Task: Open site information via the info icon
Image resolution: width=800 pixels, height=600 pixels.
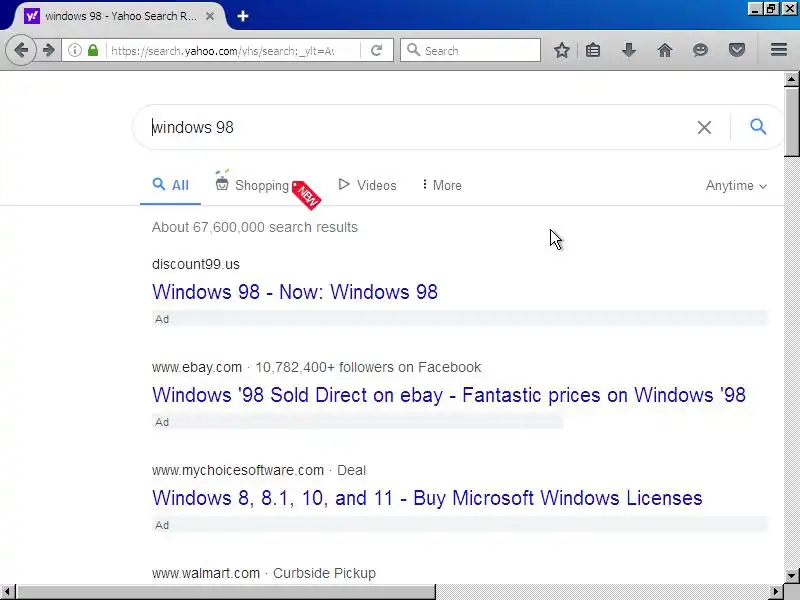Action: pyautogui.click(x=74, y=50)
